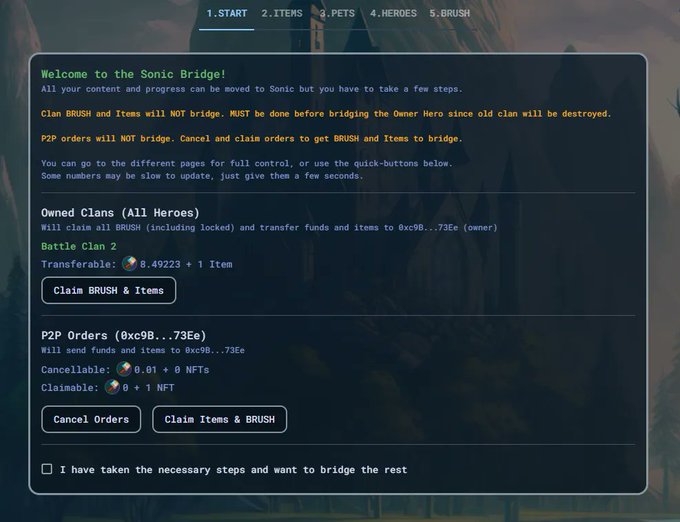The height and width of the screenshot is (522, 680).
Task: Click 'You can go to the different pages' line
Action: pos(247,163)
